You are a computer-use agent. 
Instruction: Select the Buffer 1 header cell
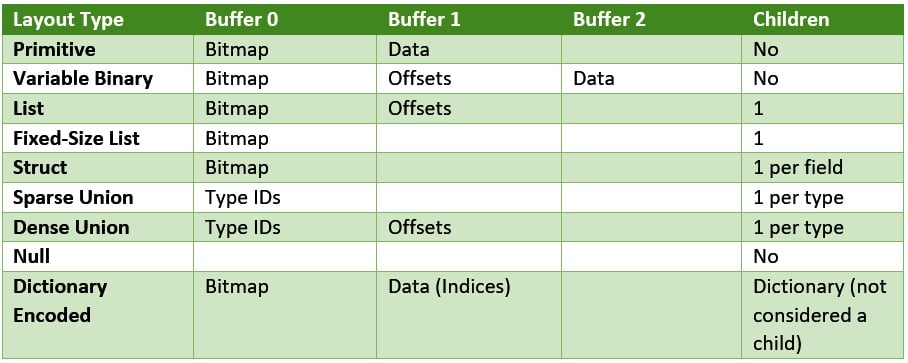point(468,20)
